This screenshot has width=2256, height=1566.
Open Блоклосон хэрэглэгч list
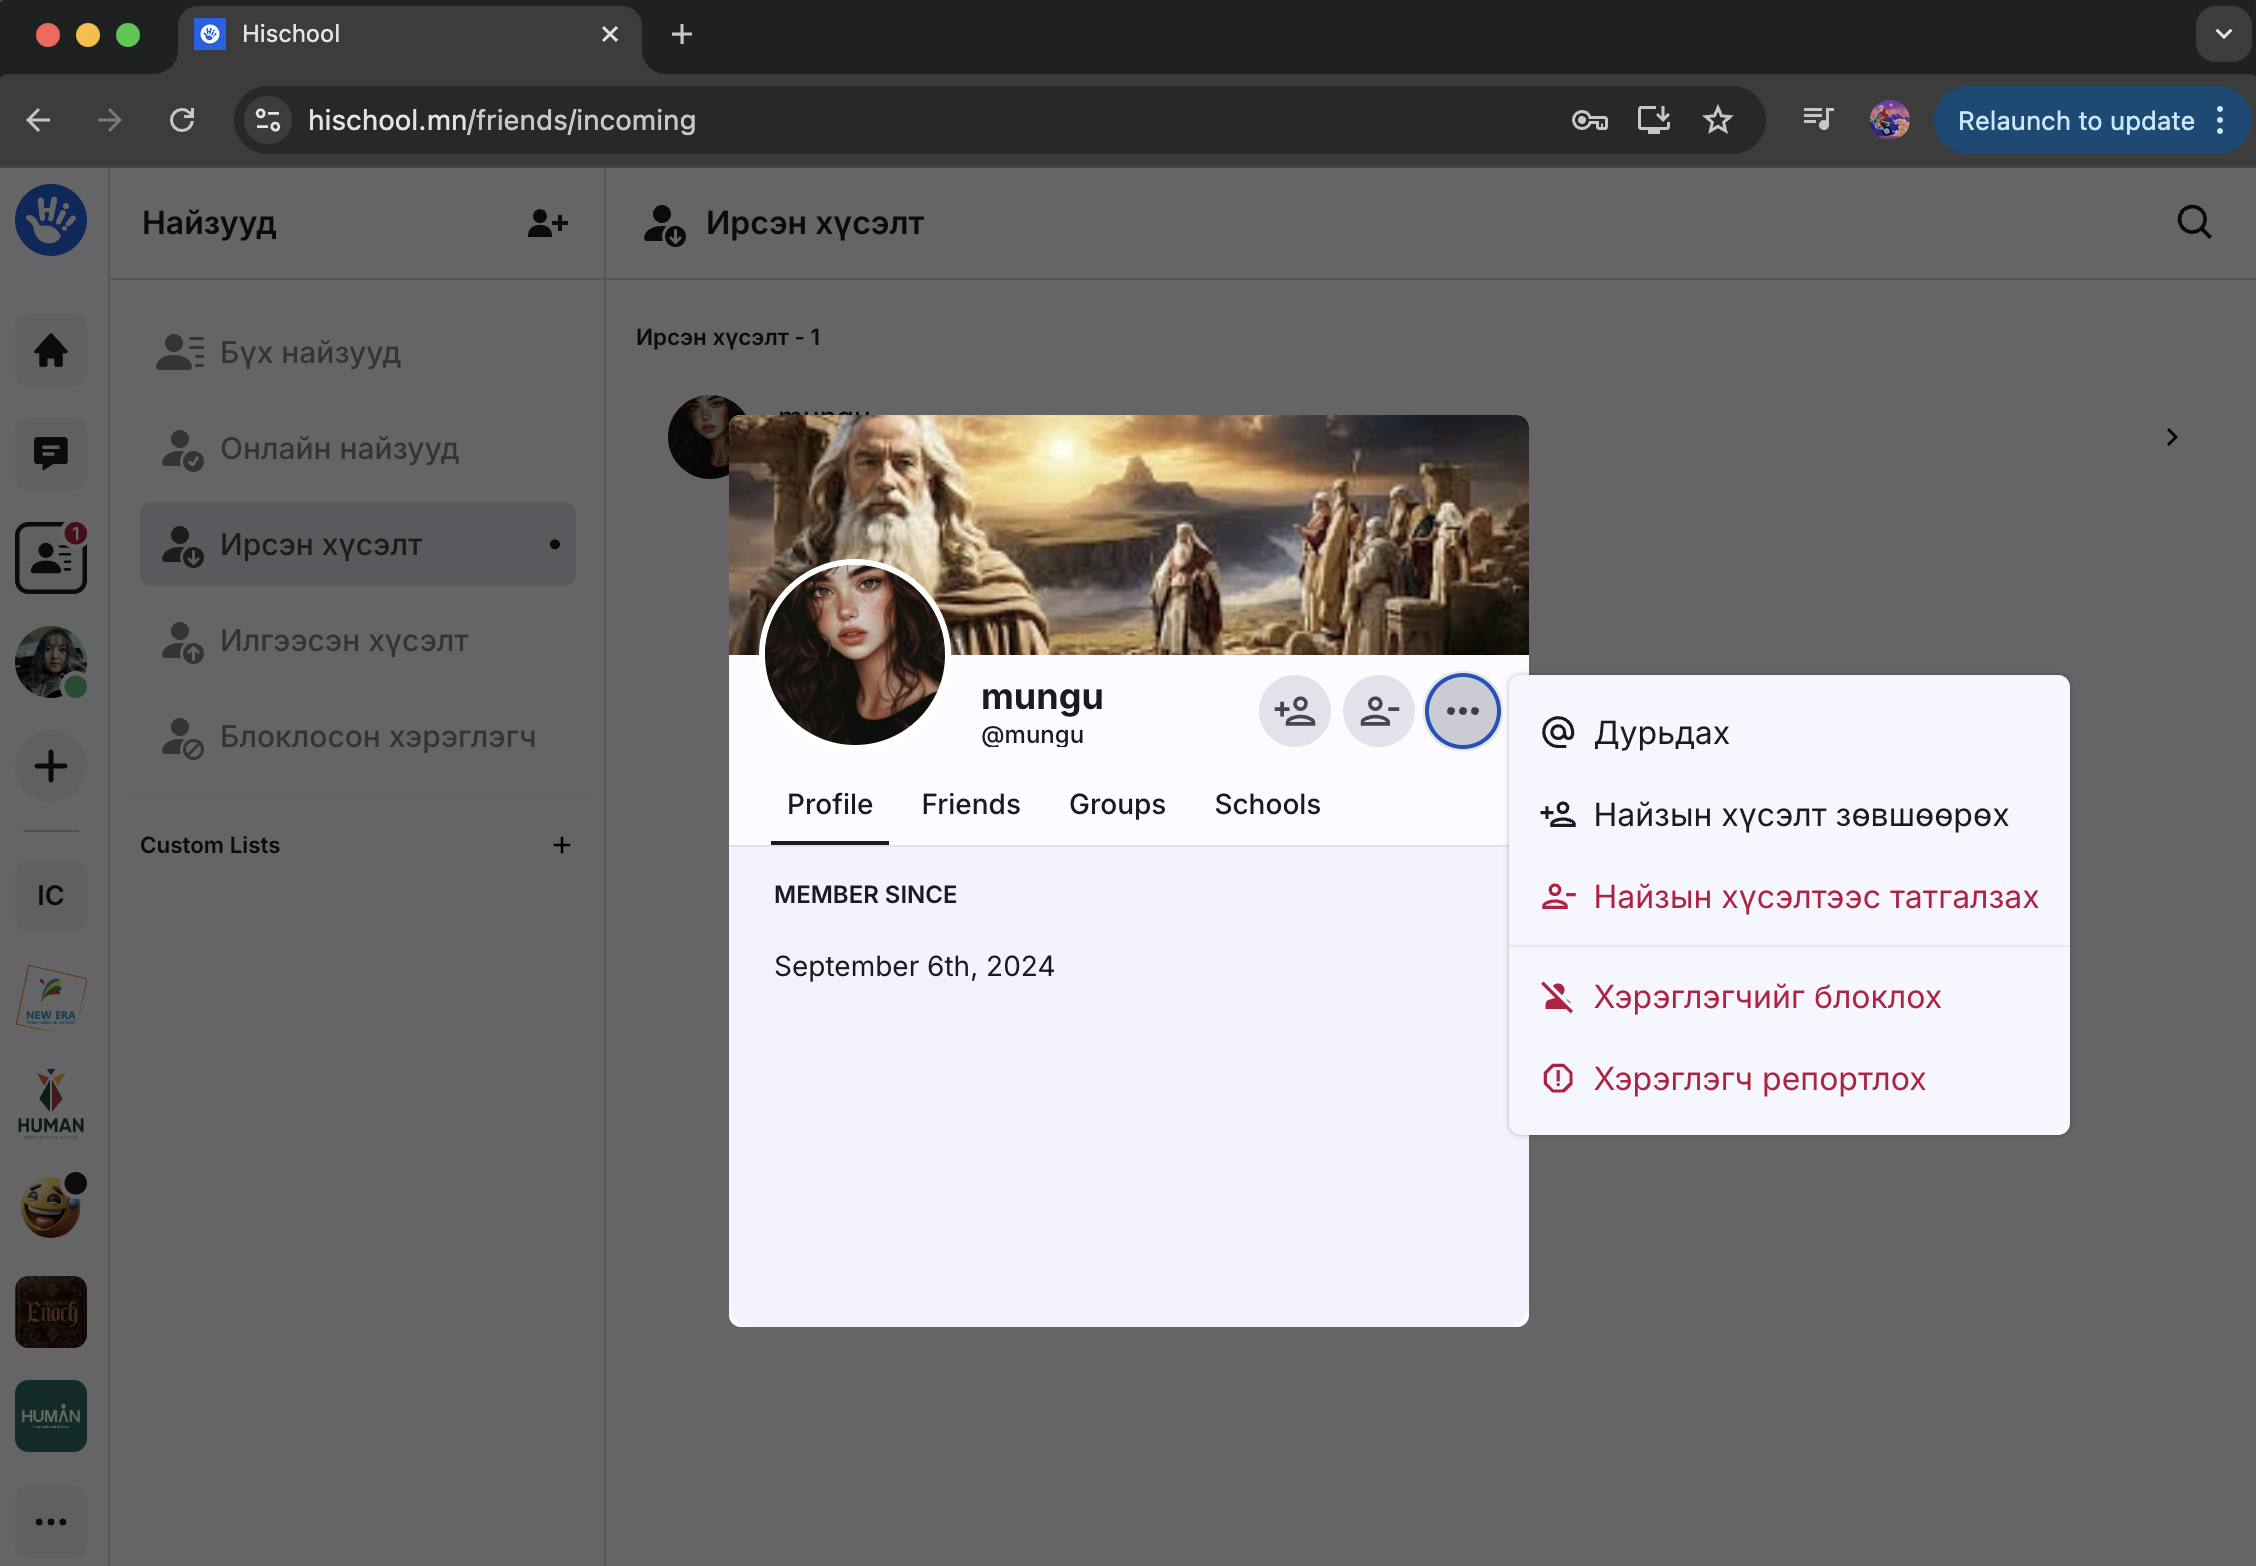[x=377, y=737]
